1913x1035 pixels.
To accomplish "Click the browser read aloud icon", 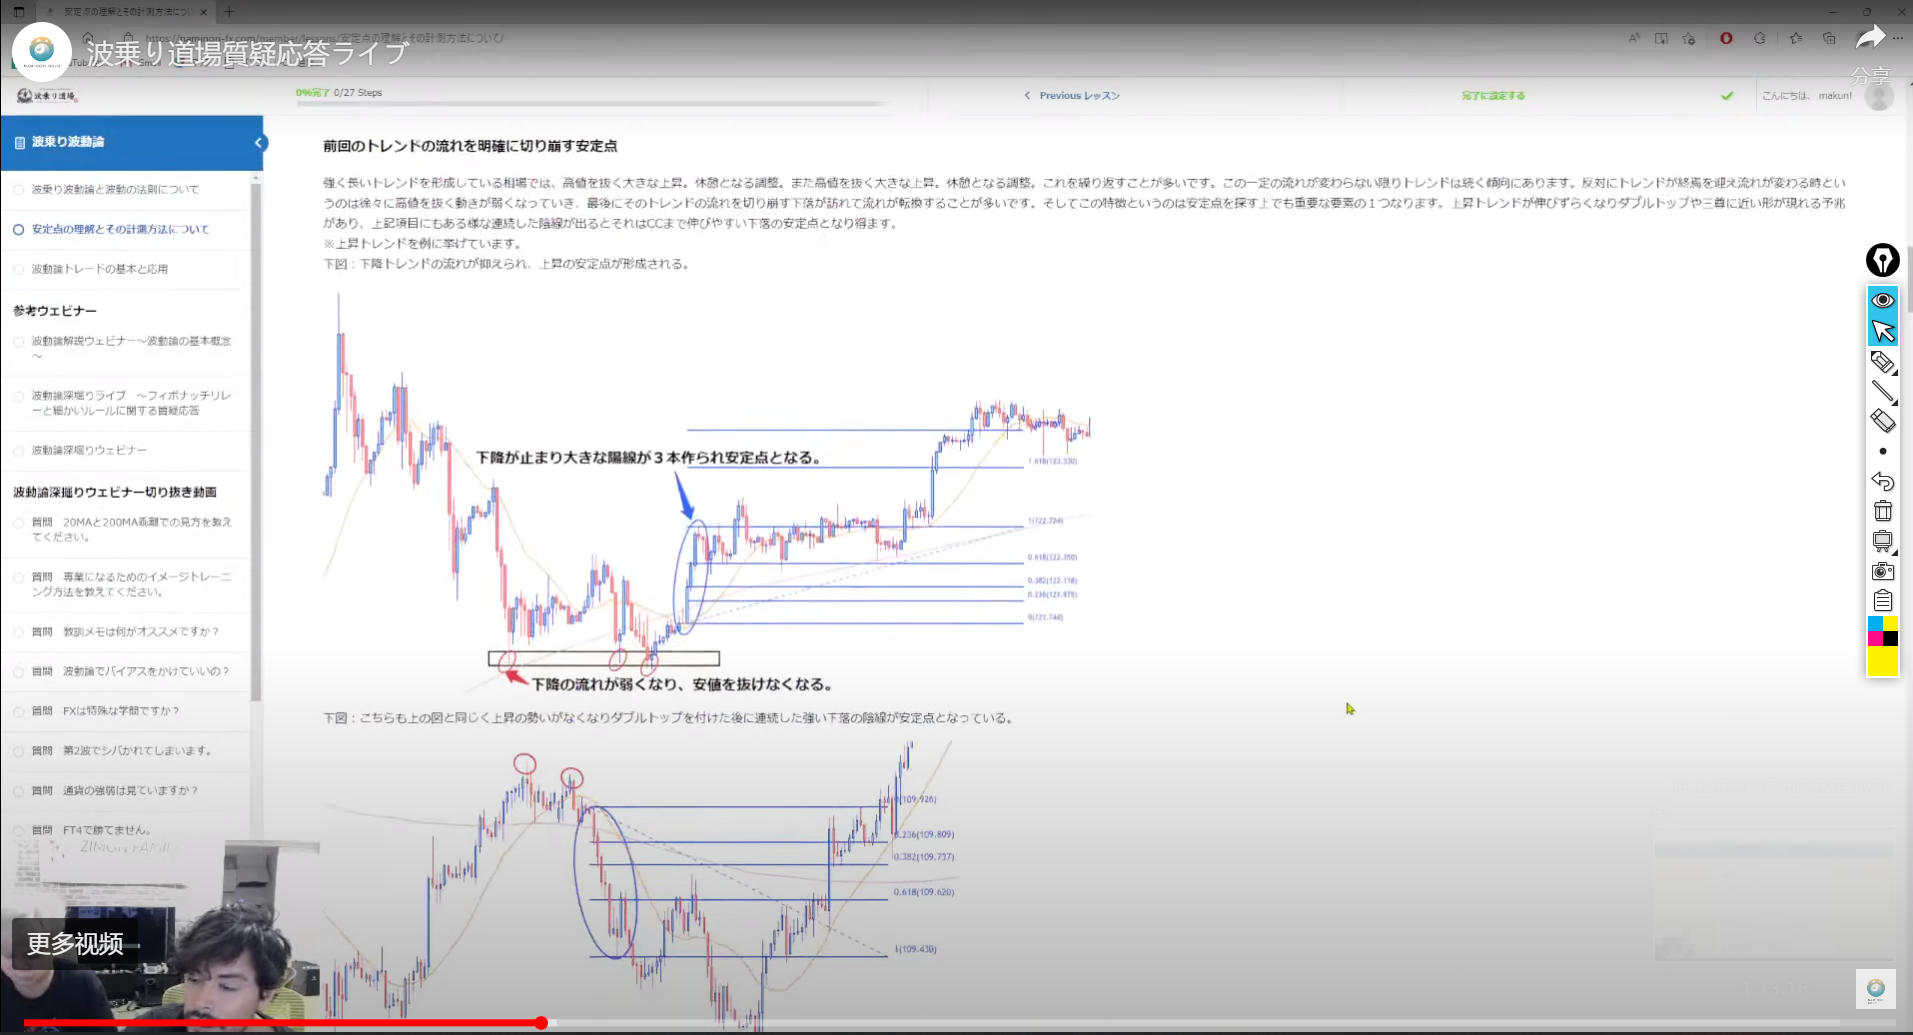I will coord(1634,38).
